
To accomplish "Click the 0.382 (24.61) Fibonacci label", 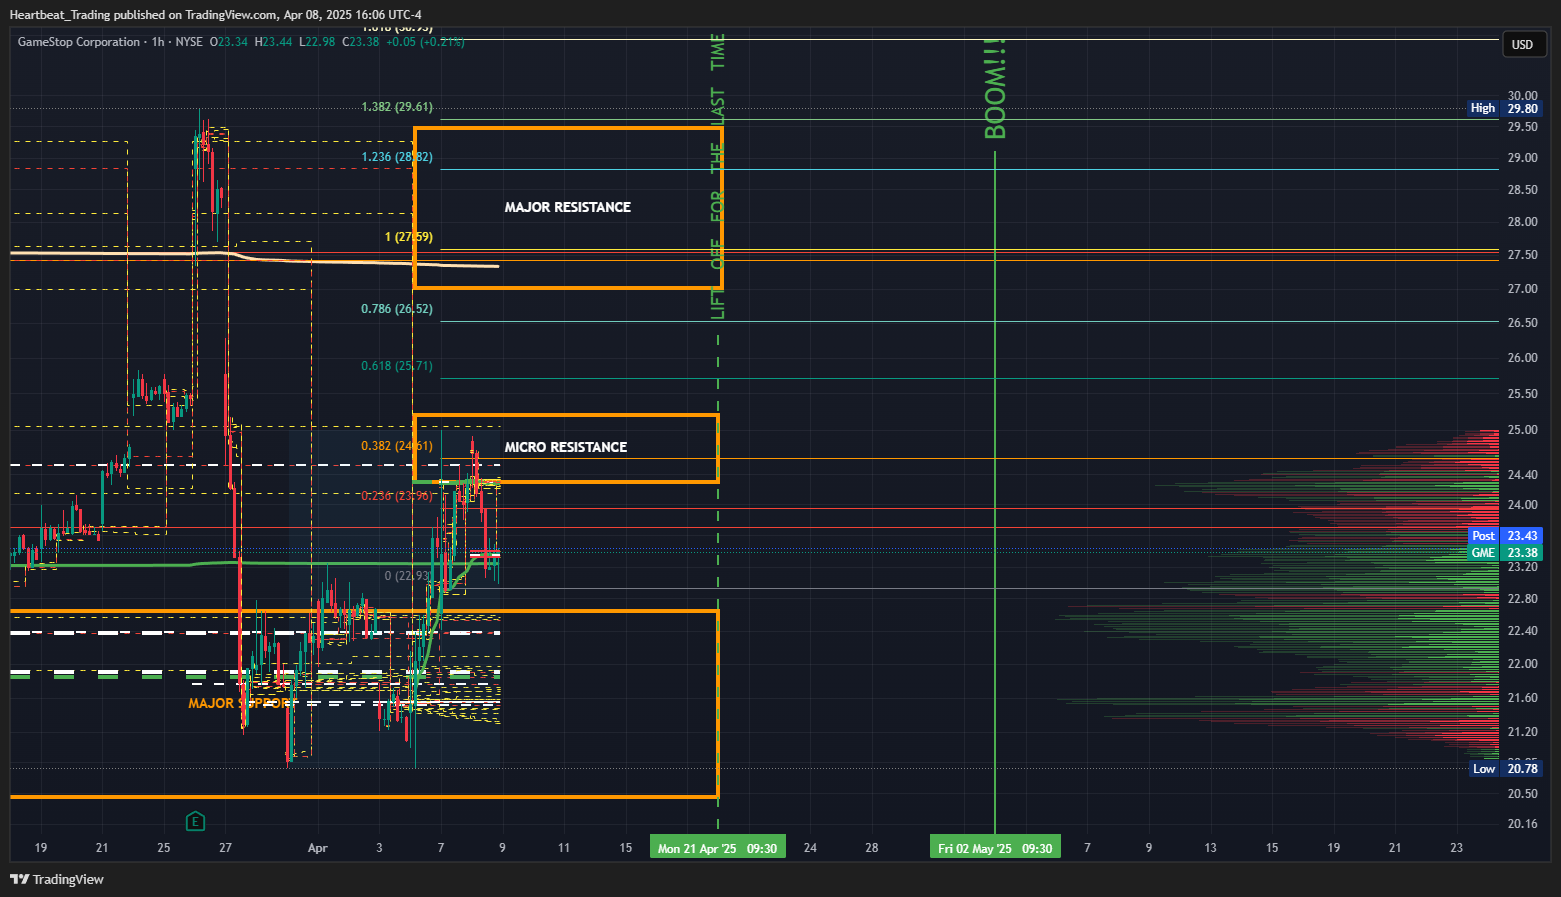I will tap(397, 446).
